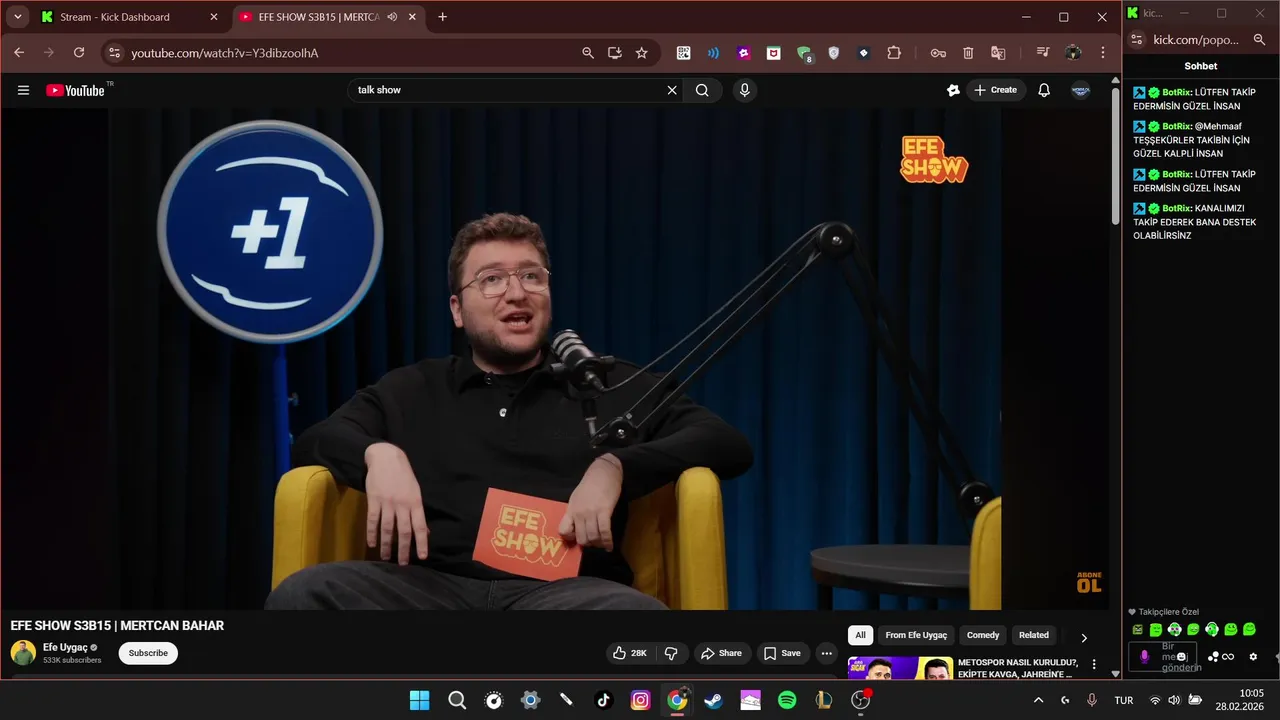Show more filter chips with the right chevron

1084,637
